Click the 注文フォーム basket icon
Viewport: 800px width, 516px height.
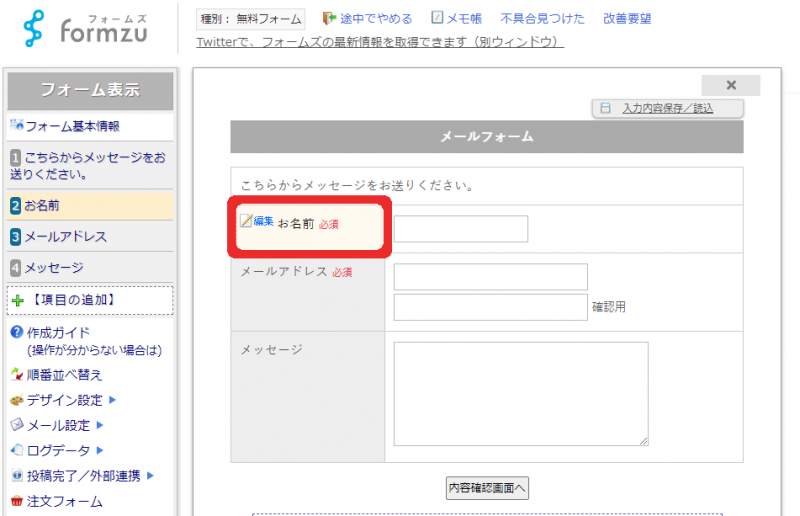point(16,502)
